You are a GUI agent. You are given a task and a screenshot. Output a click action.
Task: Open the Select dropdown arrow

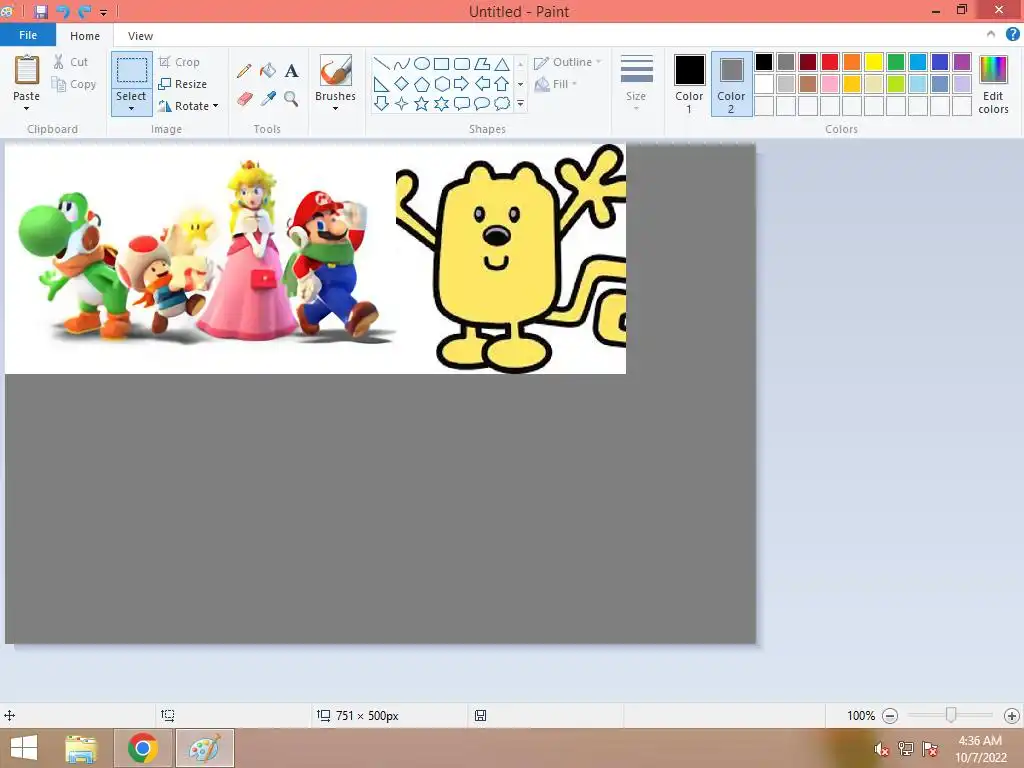[x=131, y=108]
